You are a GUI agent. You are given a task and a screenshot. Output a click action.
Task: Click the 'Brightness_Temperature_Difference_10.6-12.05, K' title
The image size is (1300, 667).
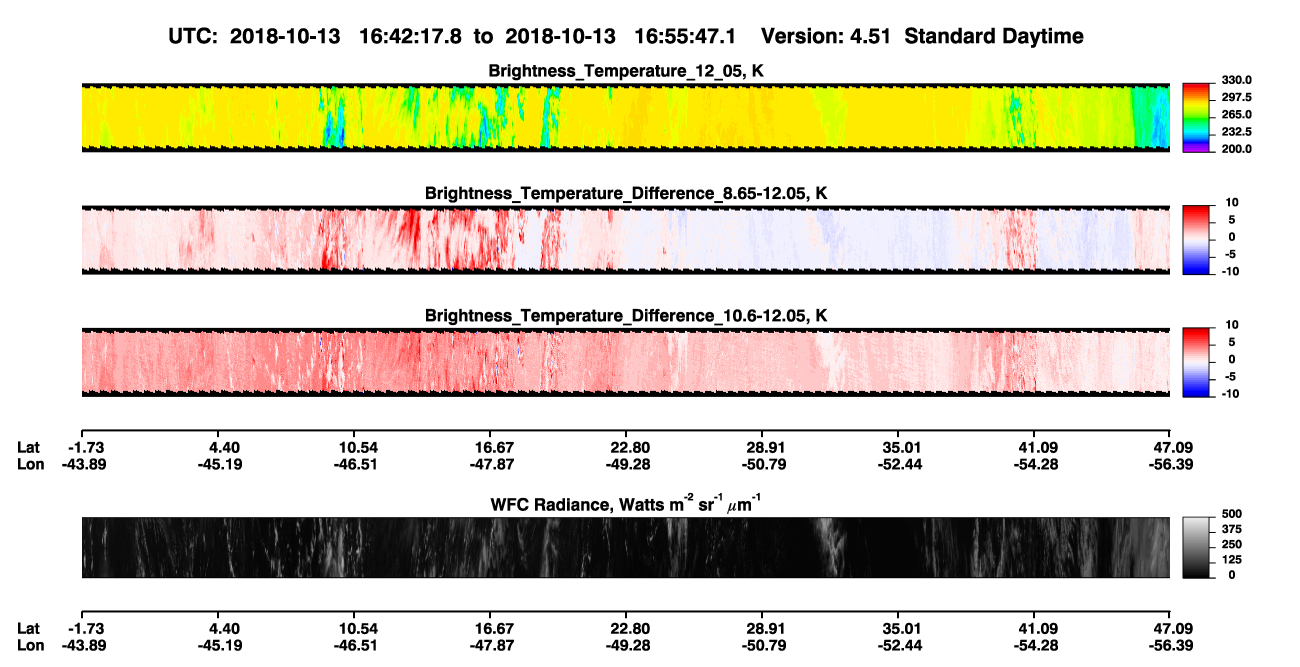pyautogui.click(x=626, y=316)
